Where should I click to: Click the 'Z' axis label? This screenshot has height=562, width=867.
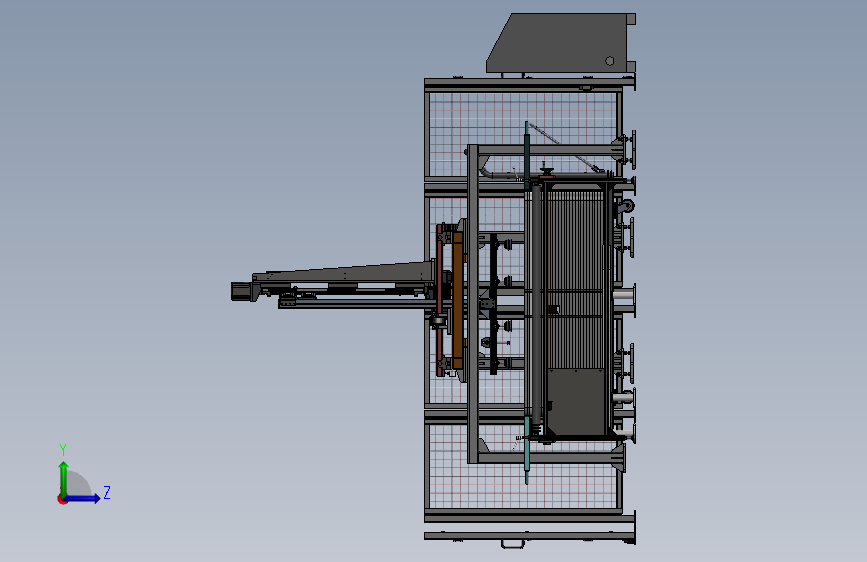click(x=107, y=492)
